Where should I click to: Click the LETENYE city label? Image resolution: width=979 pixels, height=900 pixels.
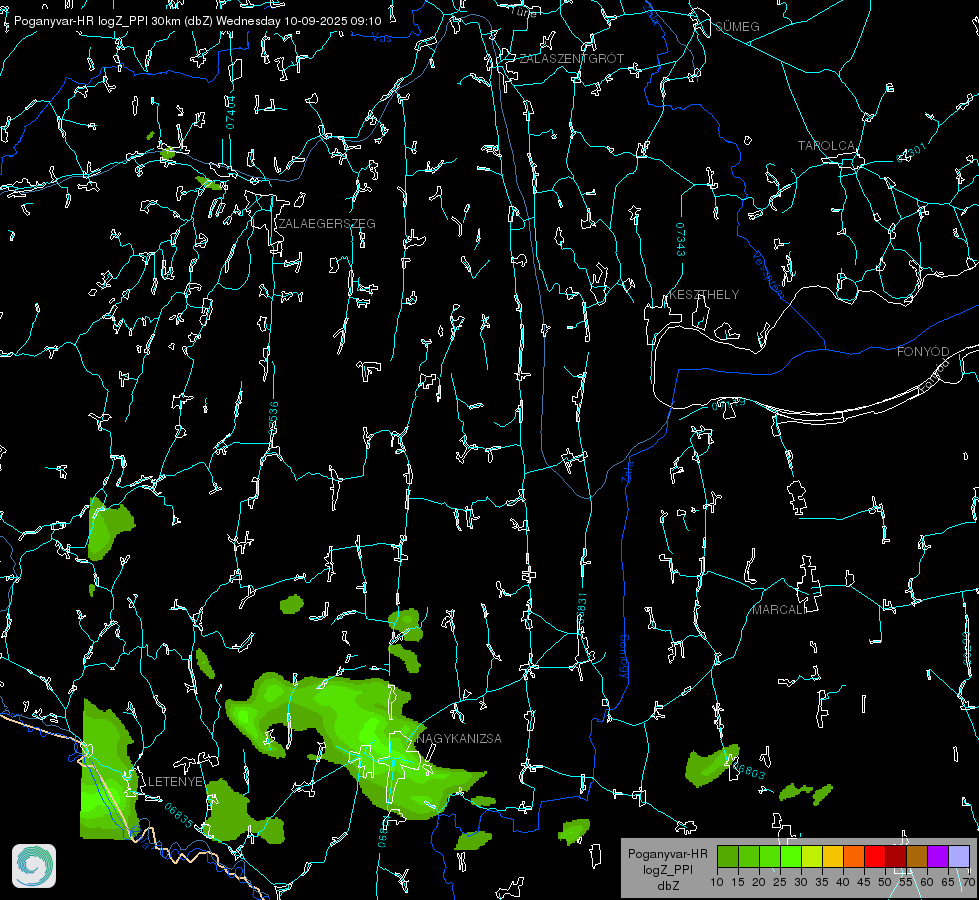[175, 782]
